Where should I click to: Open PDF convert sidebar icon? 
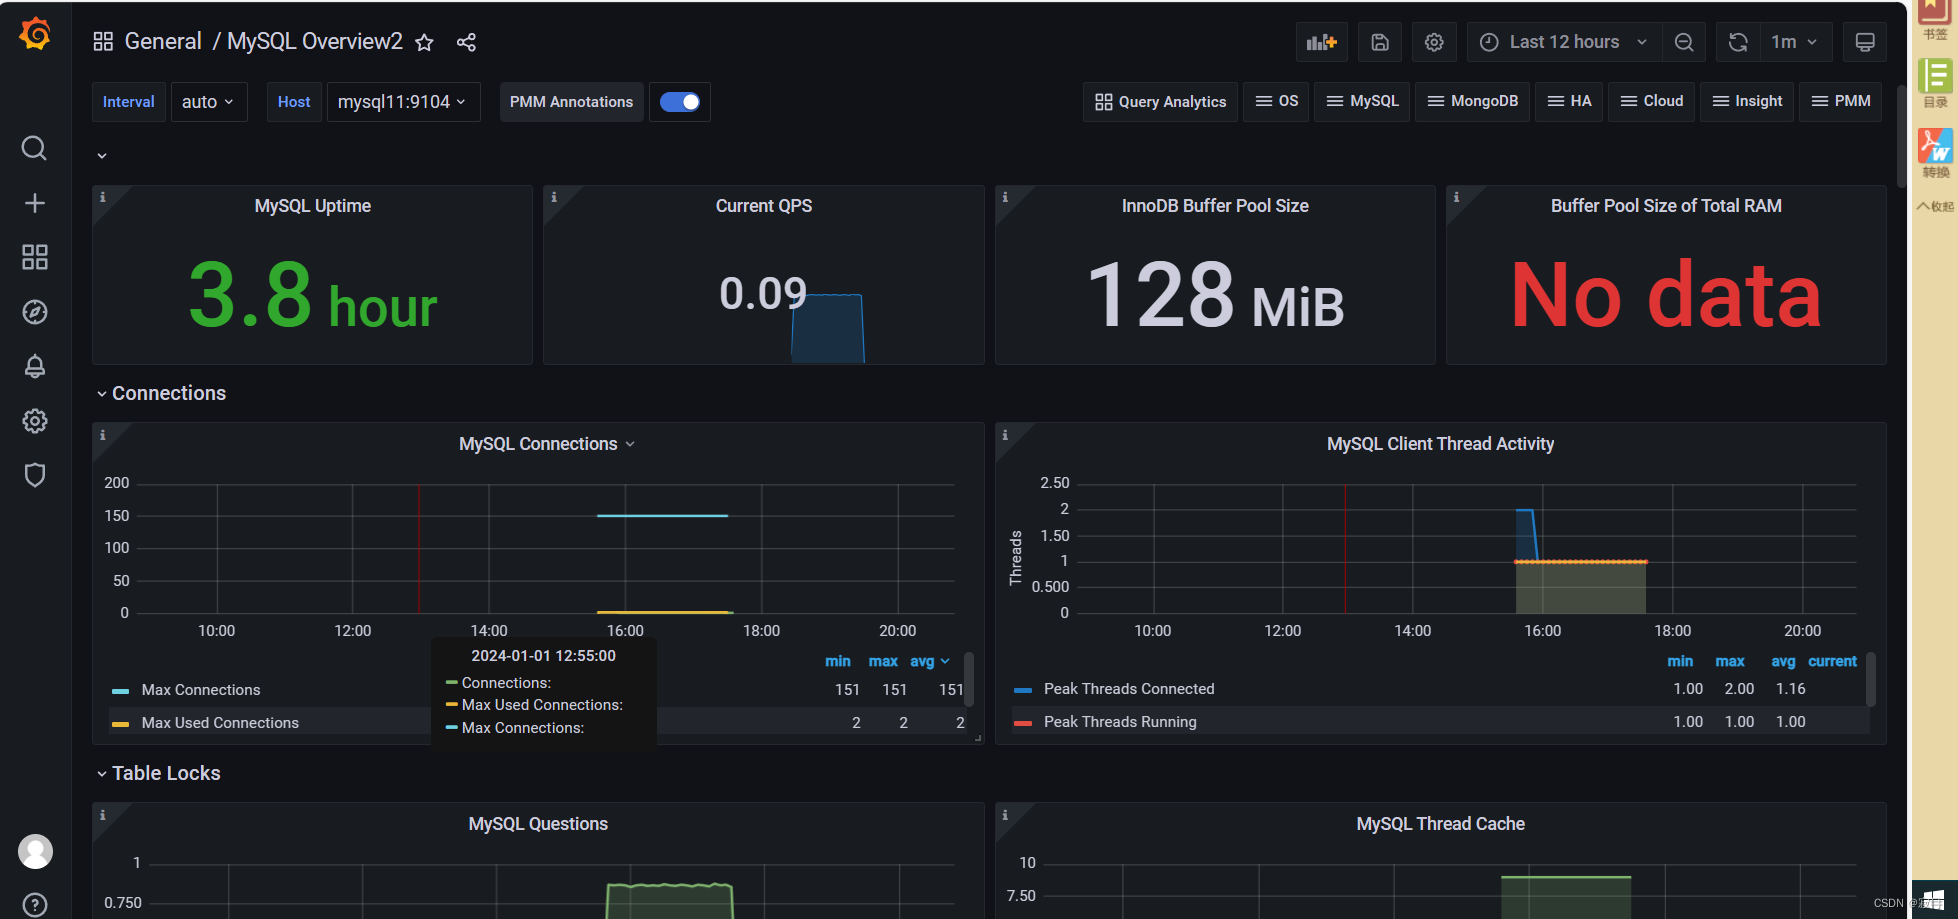pos(1935,152)
